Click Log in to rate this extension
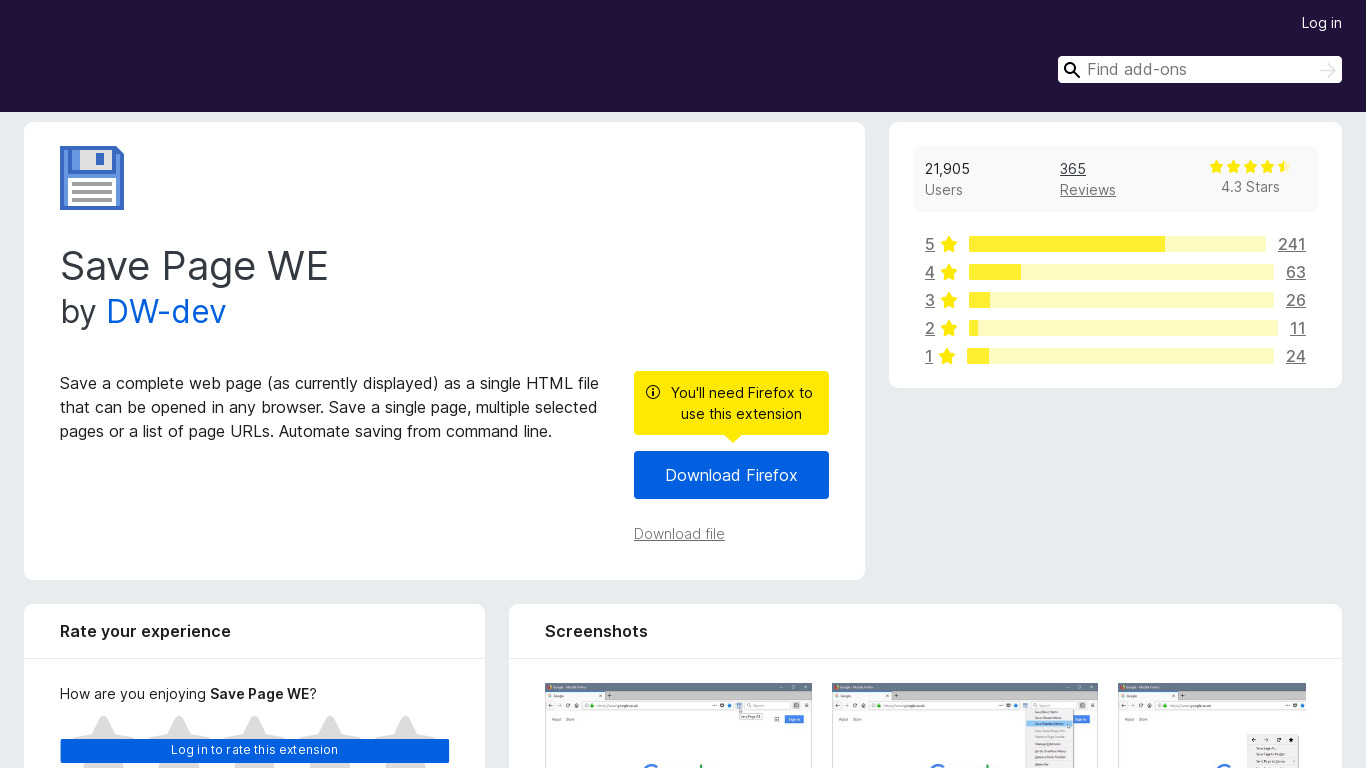 (254, 750)
